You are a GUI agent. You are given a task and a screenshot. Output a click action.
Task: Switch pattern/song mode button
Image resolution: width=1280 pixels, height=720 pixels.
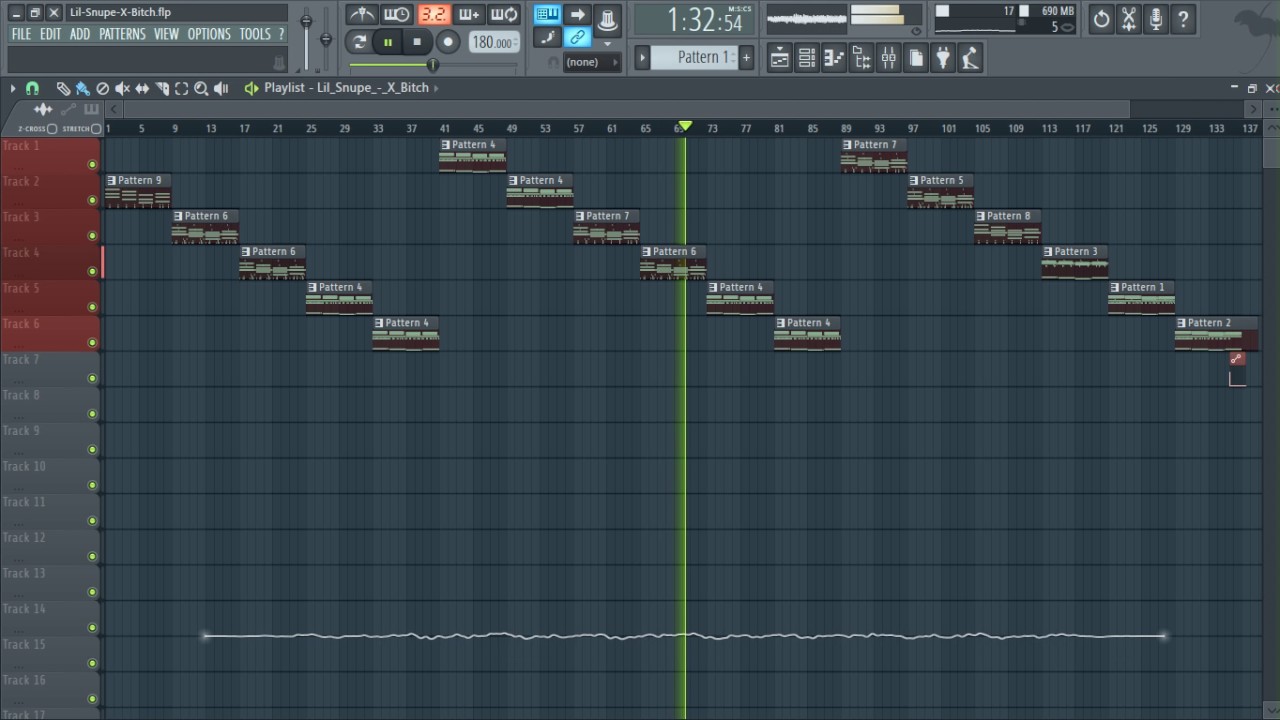[x=360, y=42]
